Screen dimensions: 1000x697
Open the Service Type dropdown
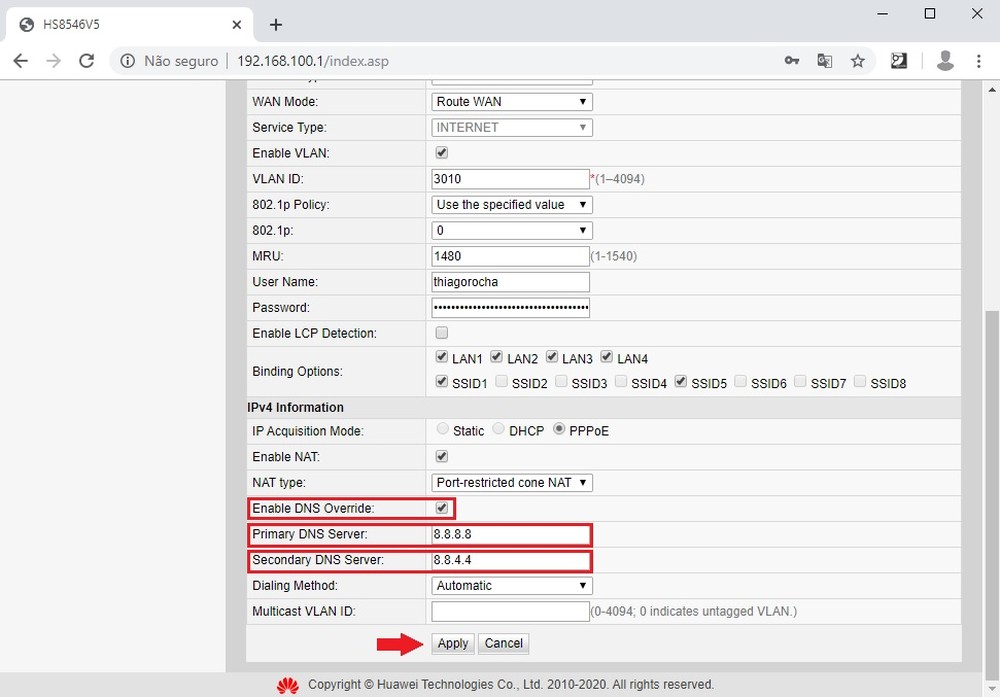[511, 128]
